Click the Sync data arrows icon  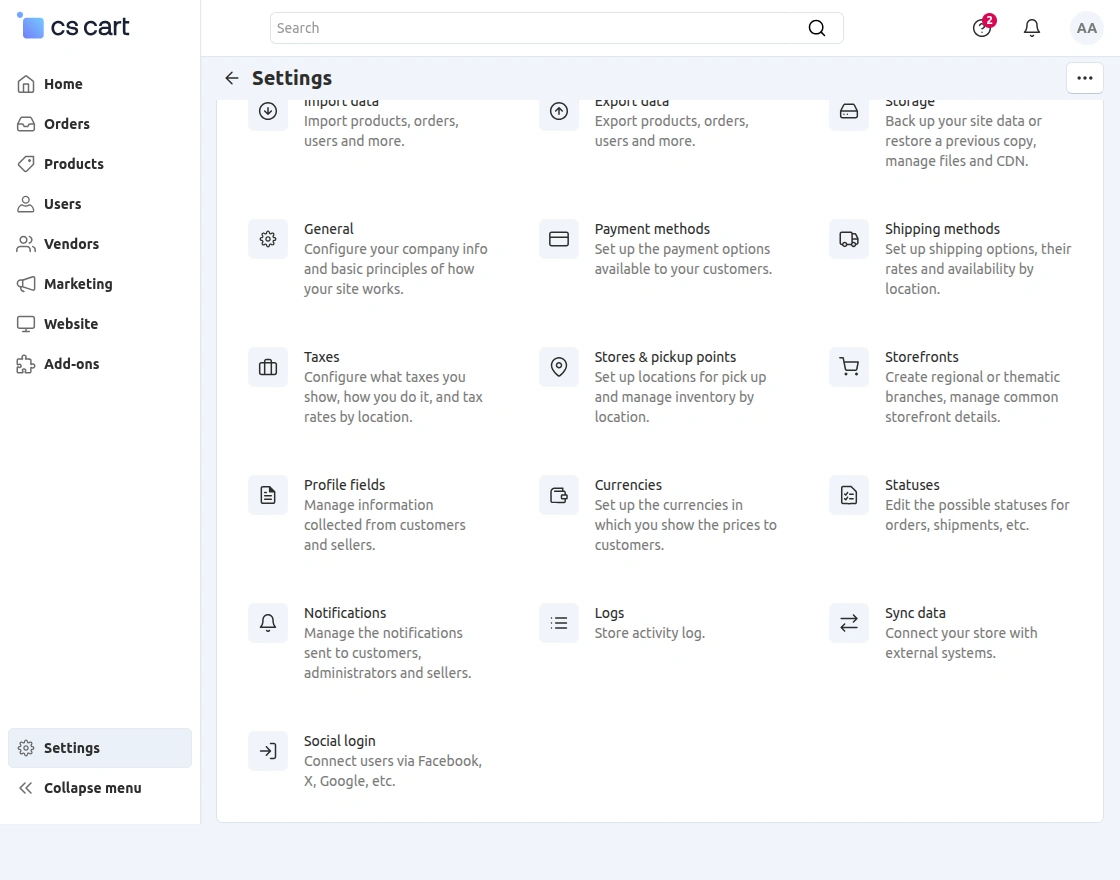pos(849,623)
